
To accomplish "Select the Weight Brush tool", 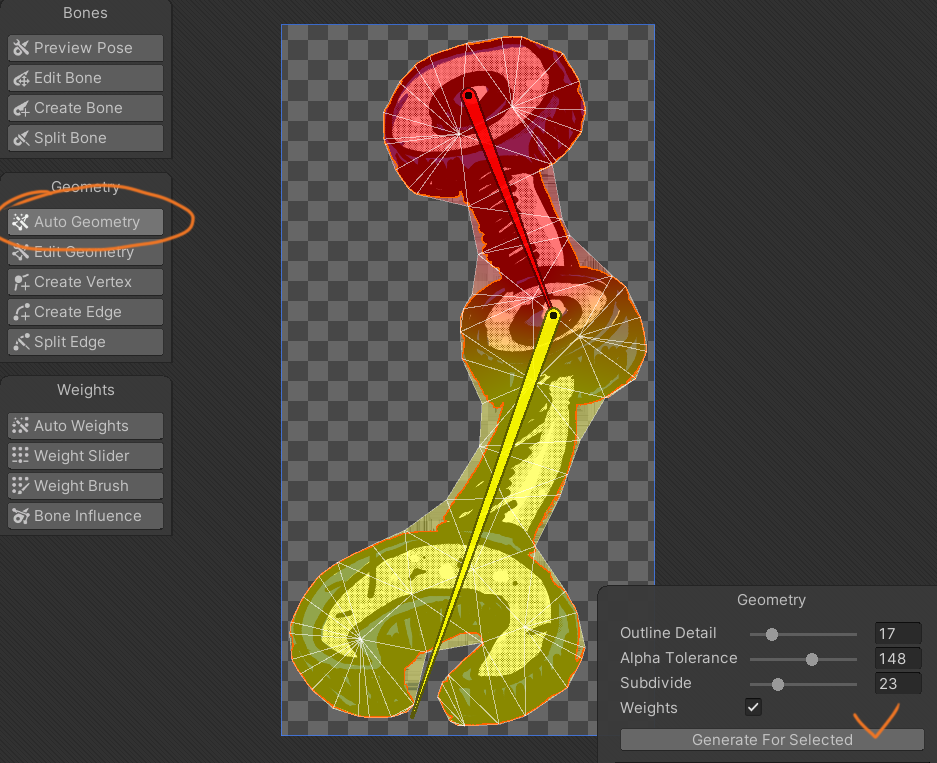I will click(85, 486).
